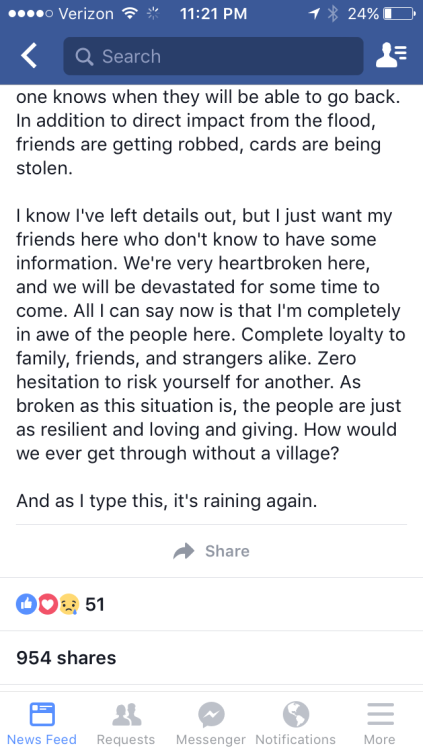View the 954 shares list

click(x=66, y=658)
